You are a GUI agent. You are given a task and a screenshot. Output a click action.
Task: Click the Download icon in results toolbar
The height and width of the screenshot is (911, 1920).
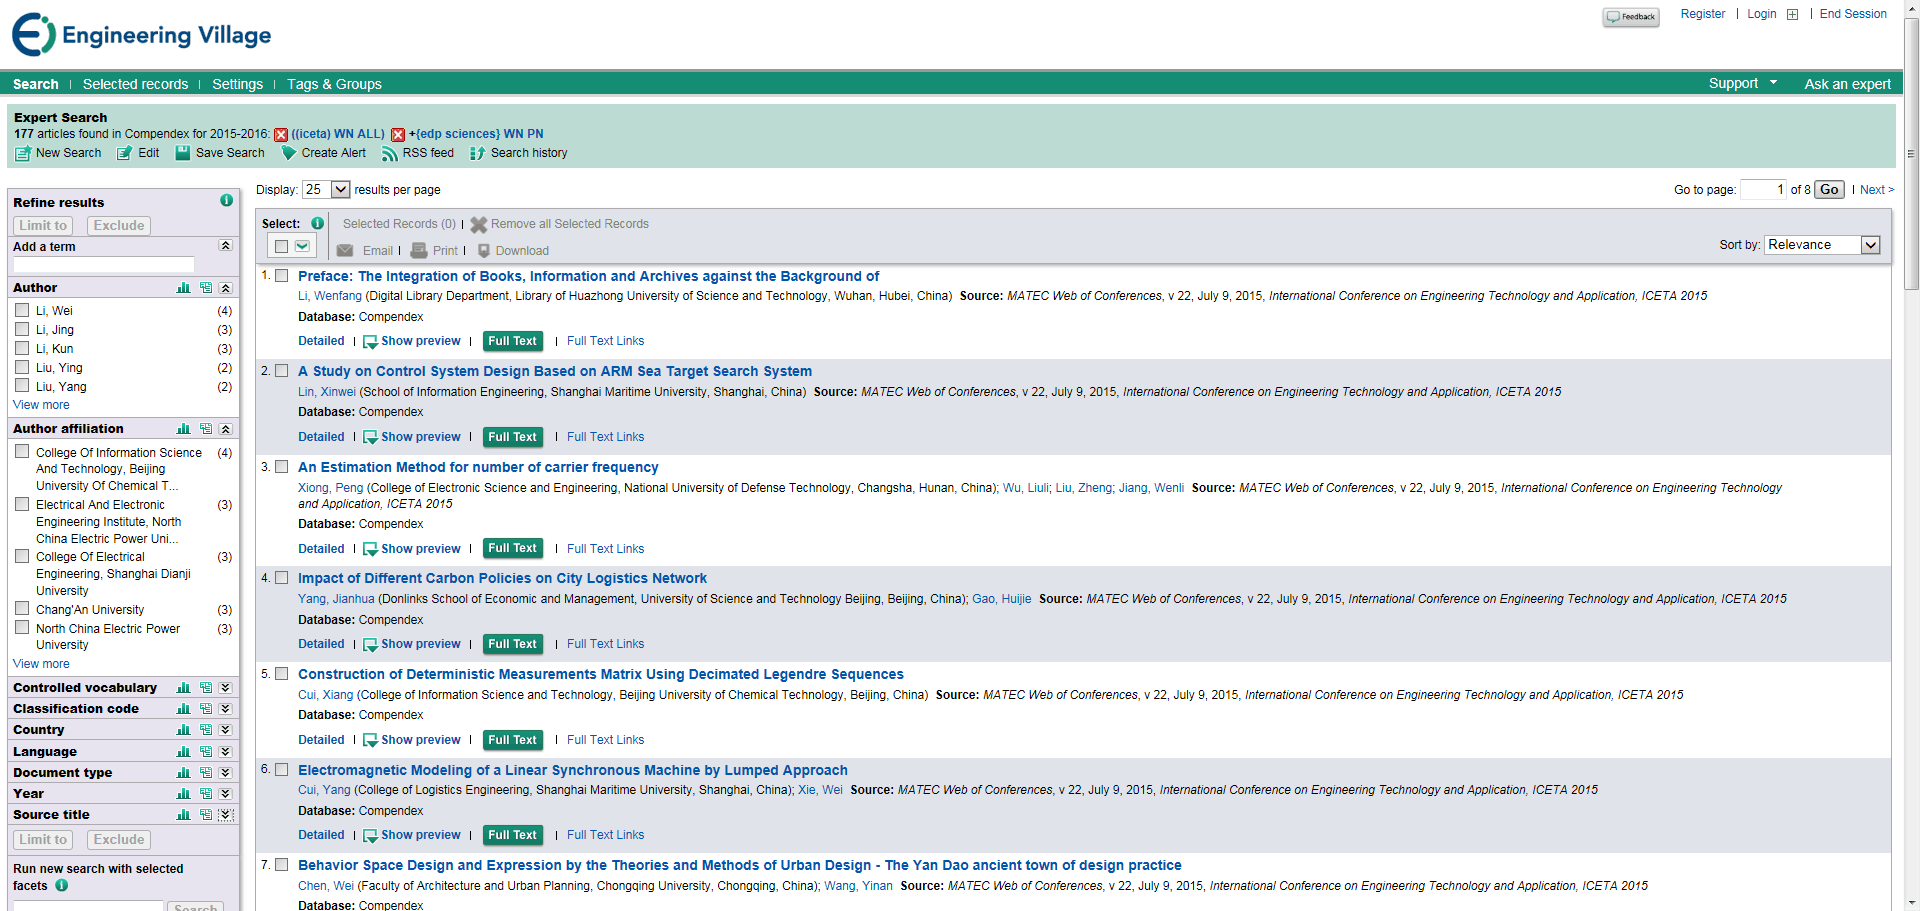pyautogui.click(x=484, y=251)
